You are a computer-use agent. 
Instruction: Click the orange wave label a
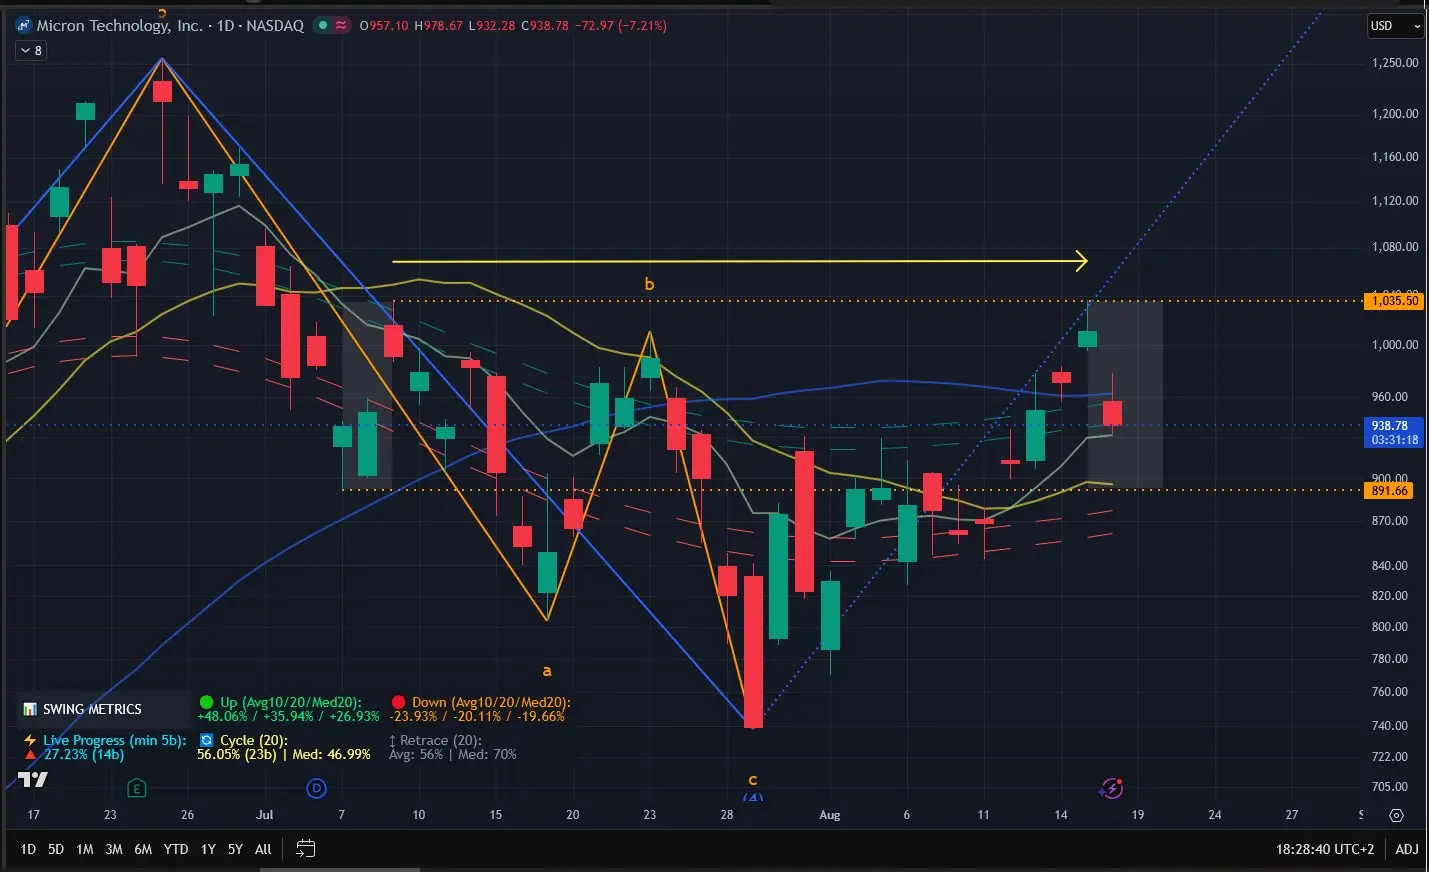[x=546, y=670]
